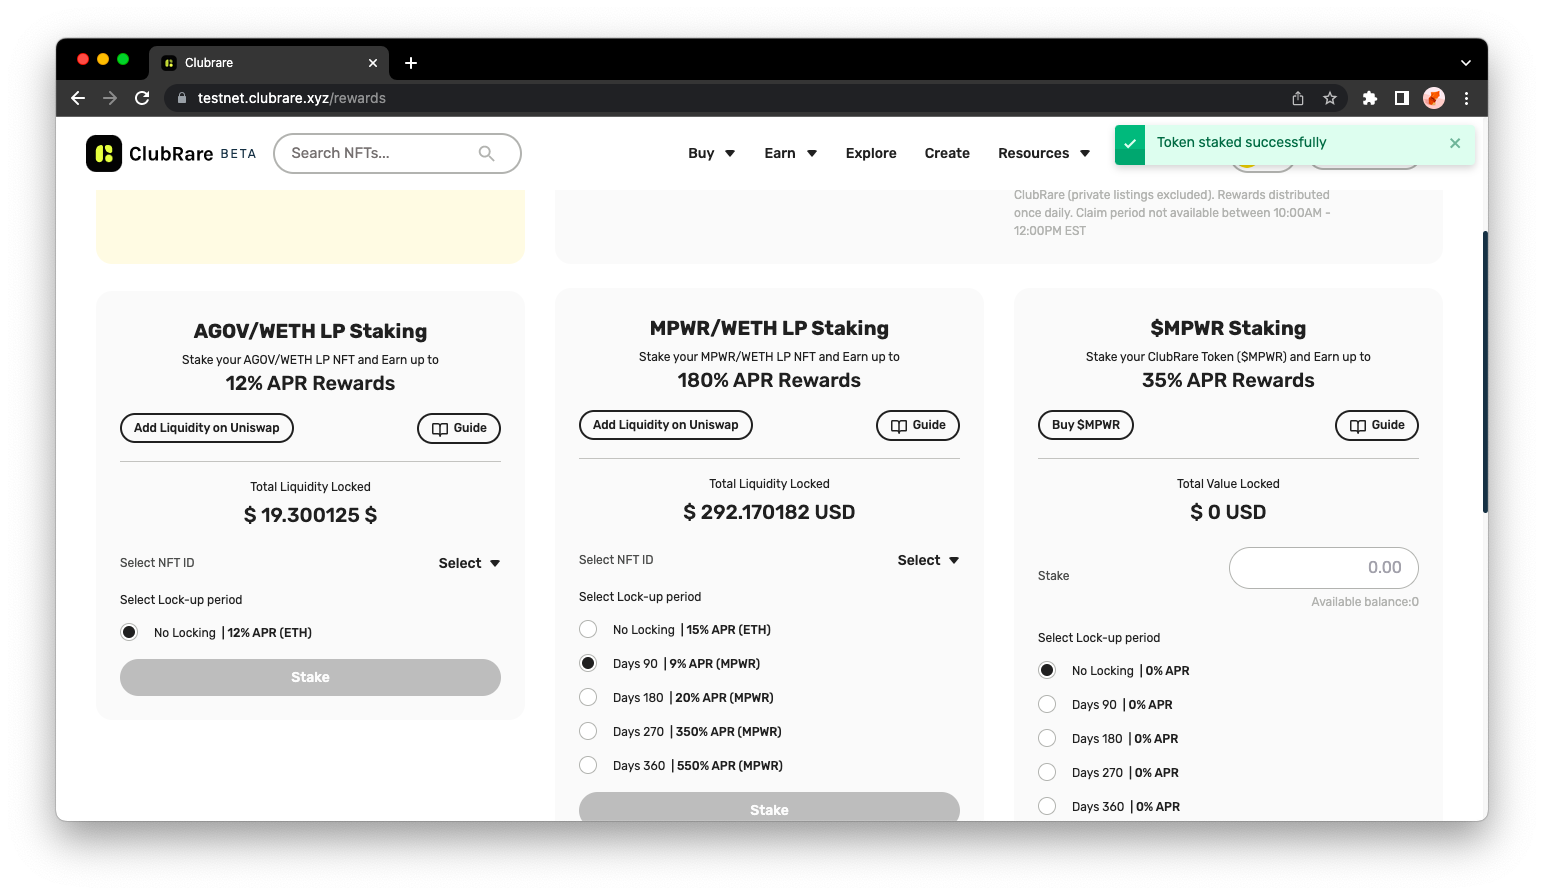Viewport: 1544px width, 895px height.
Task: Select Days 180 0% APR option
Action: tap(1047, 738)
